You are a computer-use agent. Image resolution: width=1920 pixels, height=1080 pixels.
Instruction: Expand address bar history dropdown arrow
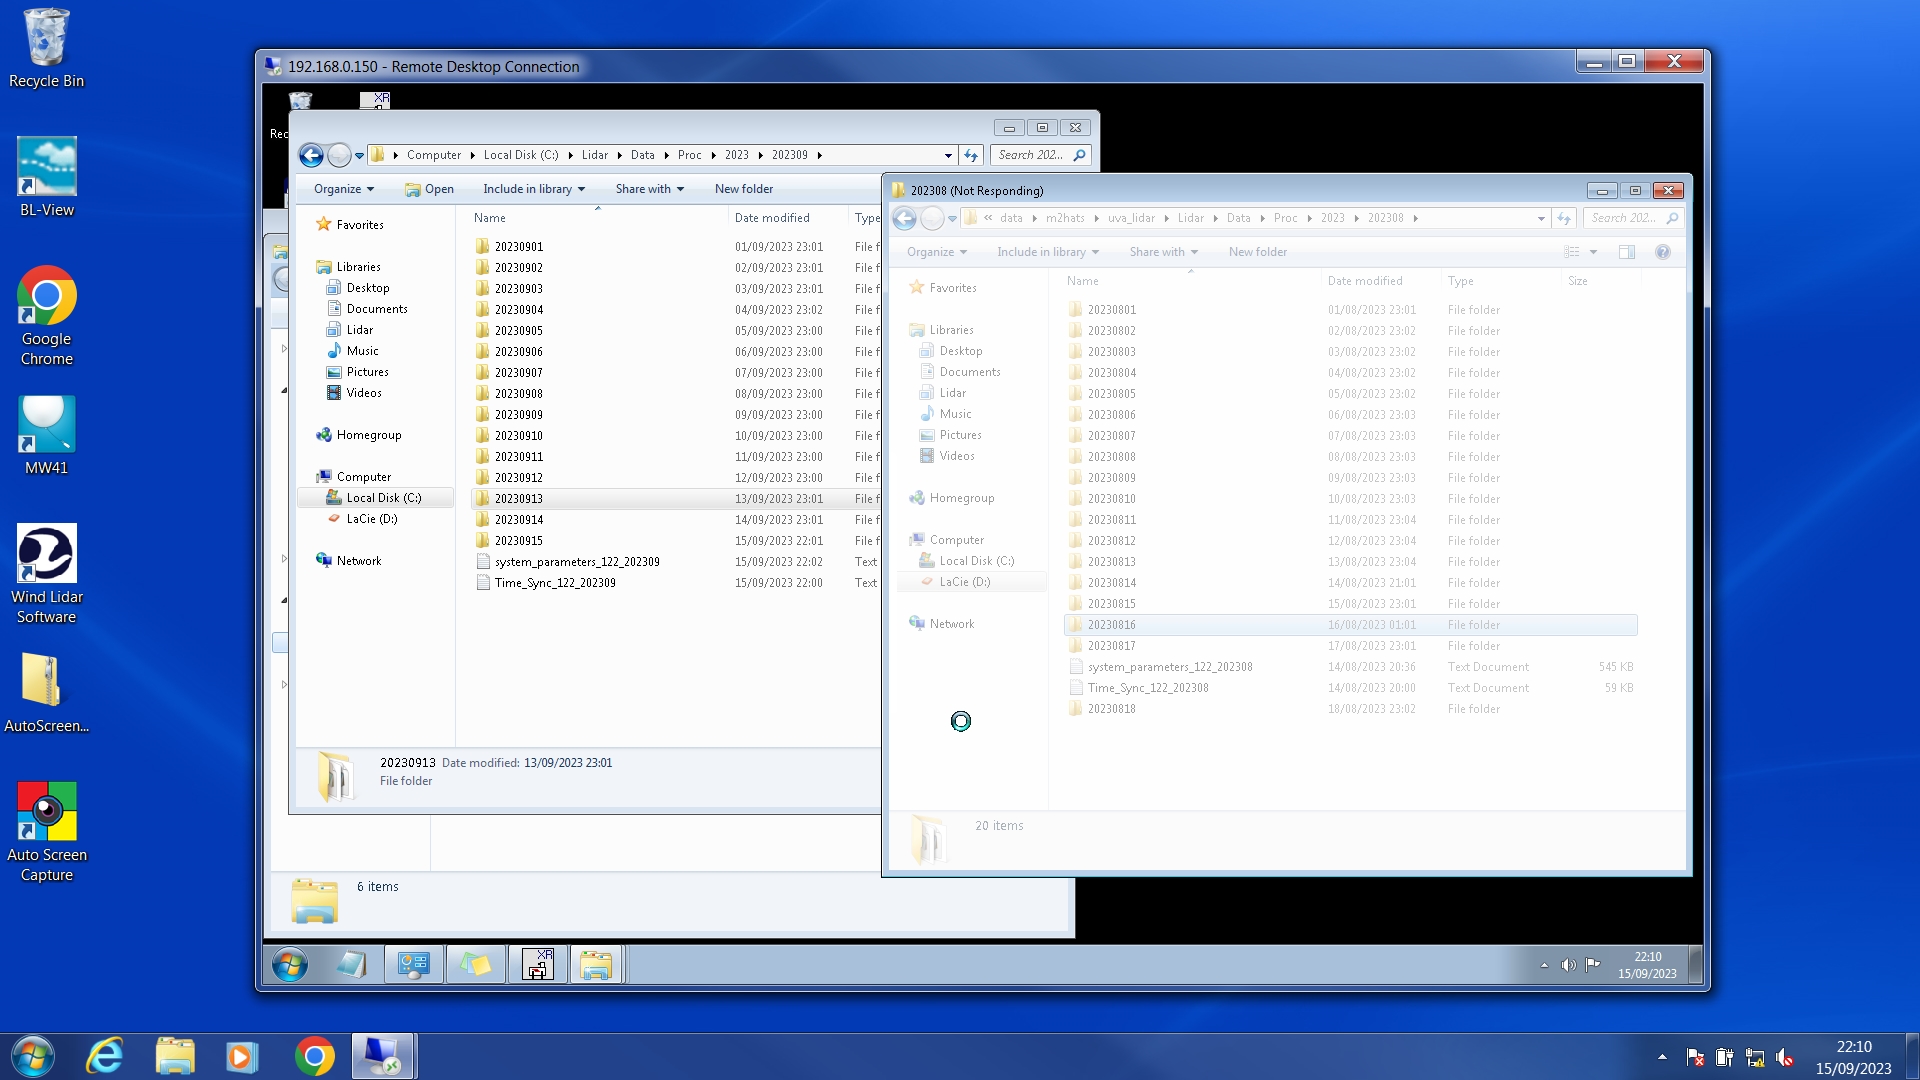[x=948, y=155]
